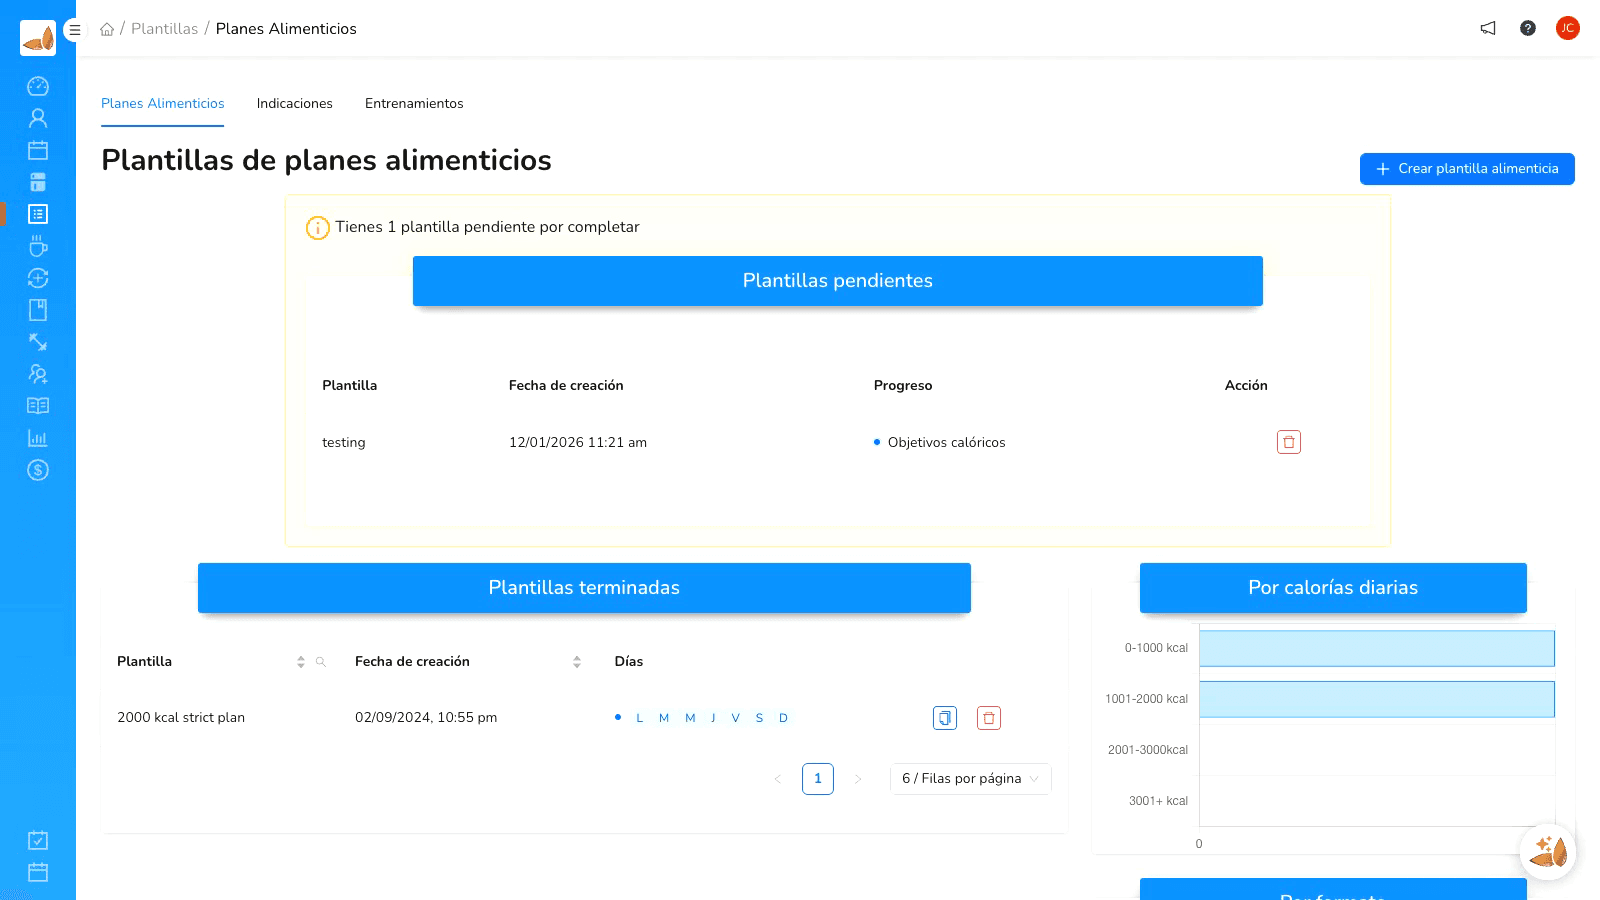The image size is (1600, 900).
Task: Open the '6 / Filas por página' dropdown
Action: tap(970, 779)
